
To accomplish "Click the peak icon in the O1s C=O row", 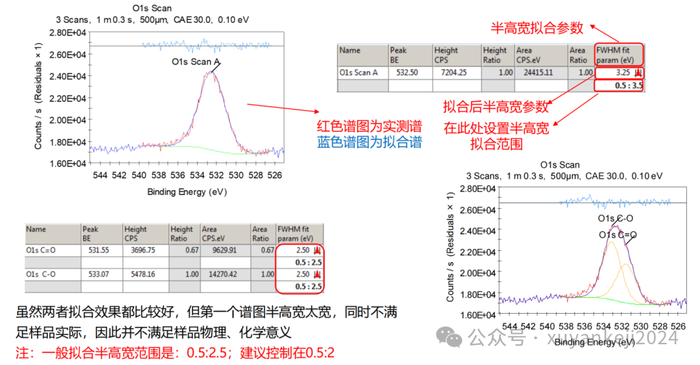I will click(317, 250).
